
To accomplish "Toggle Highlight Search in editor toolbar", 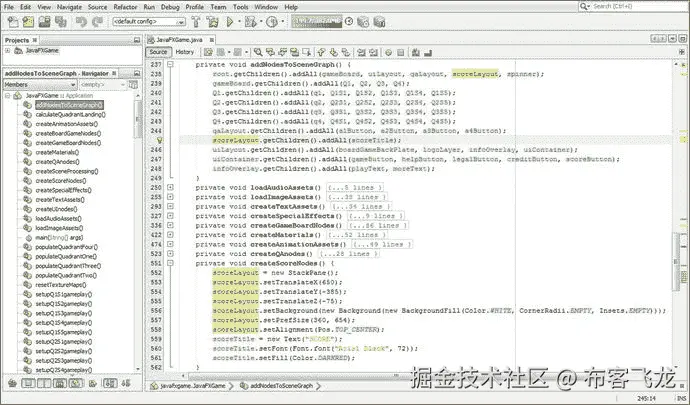I will [294, 52].
